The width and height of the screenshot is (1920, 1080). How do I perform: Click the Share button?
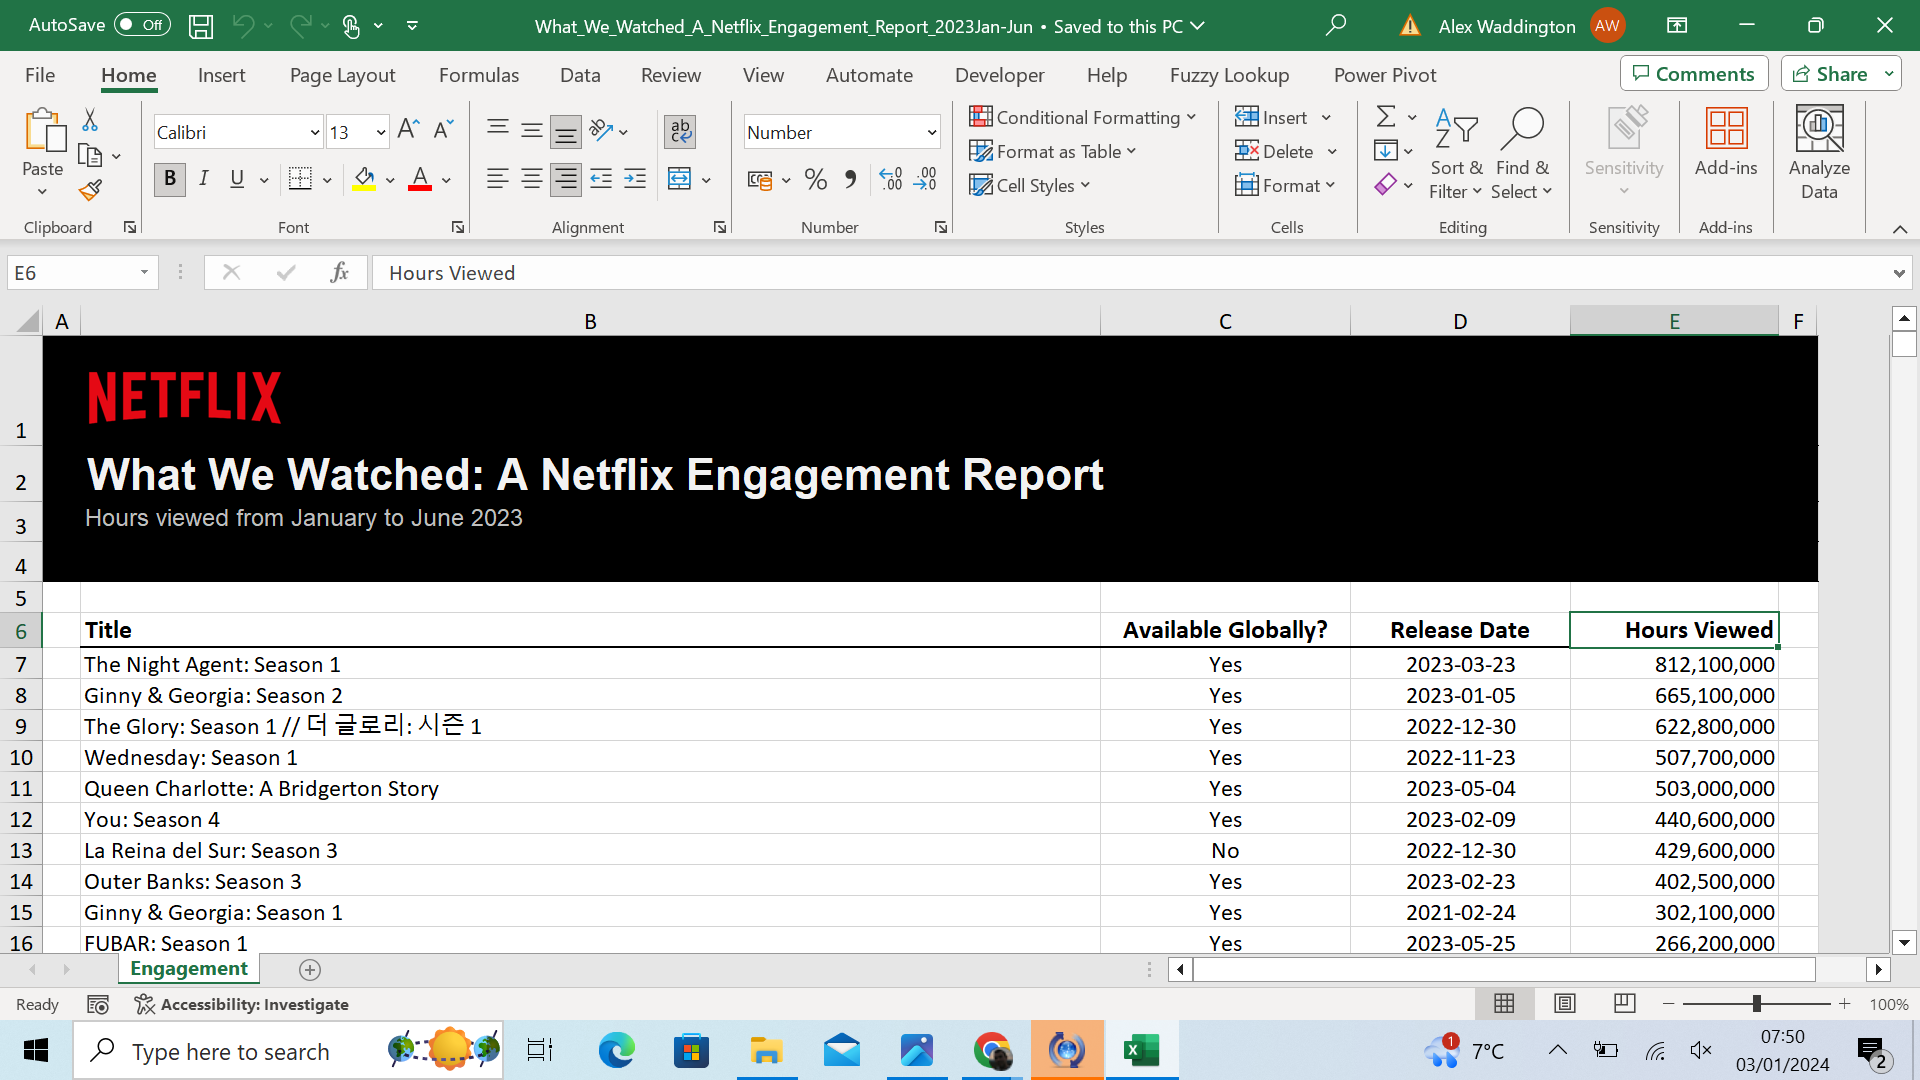[1838, 73]
